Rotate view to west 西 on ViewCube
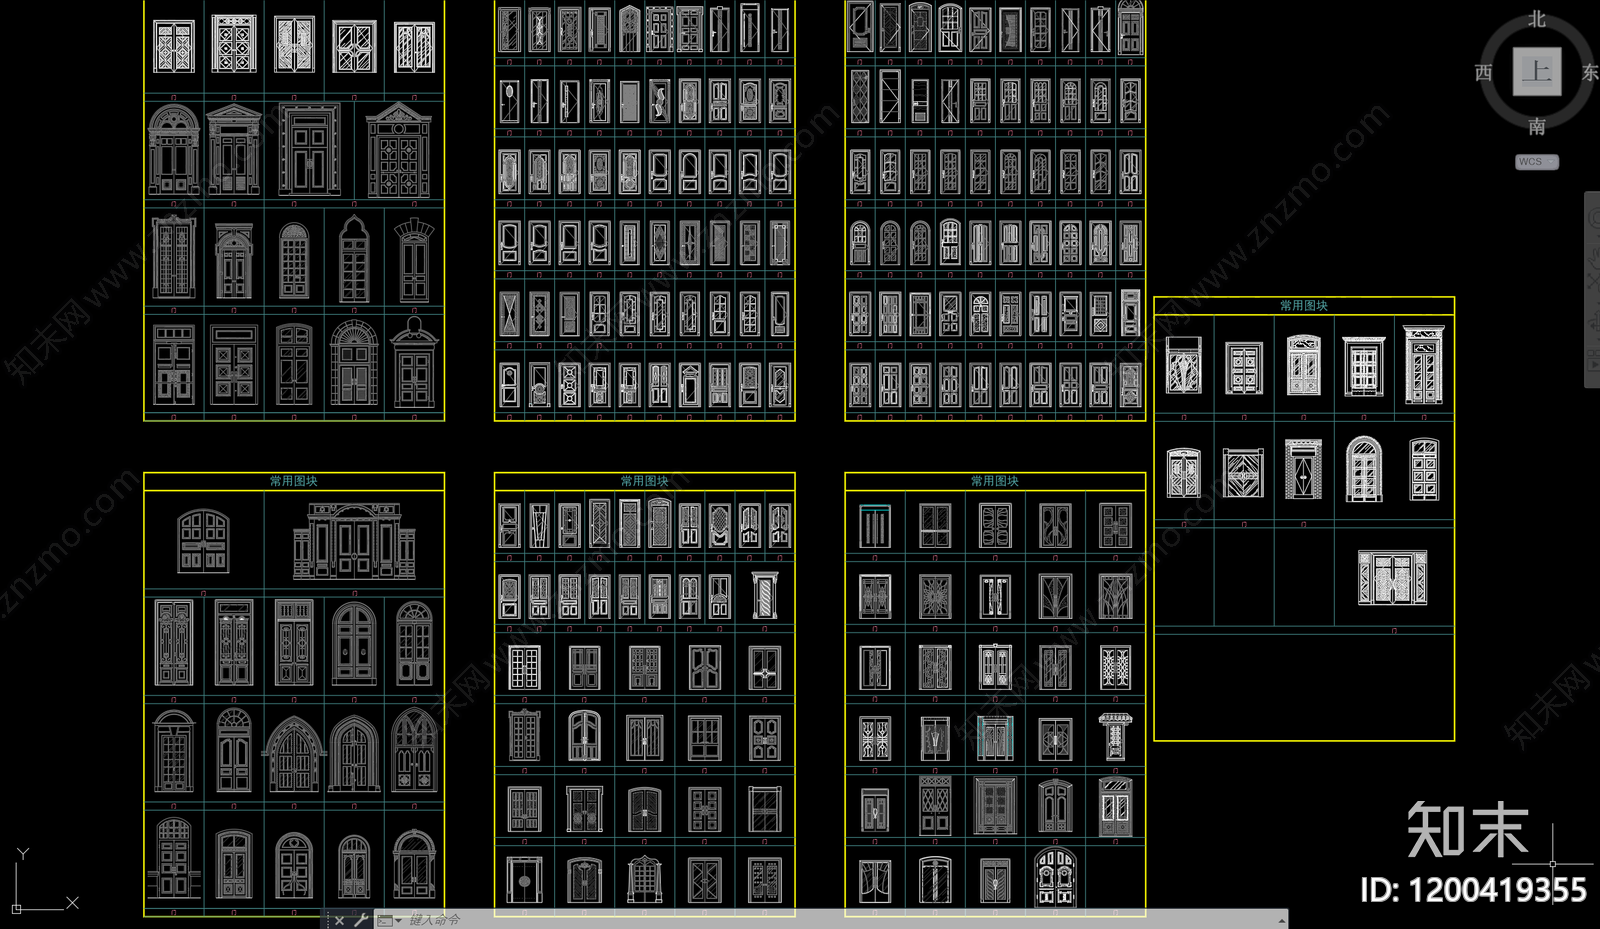Screen dimensions: 1600x929 1484,73
